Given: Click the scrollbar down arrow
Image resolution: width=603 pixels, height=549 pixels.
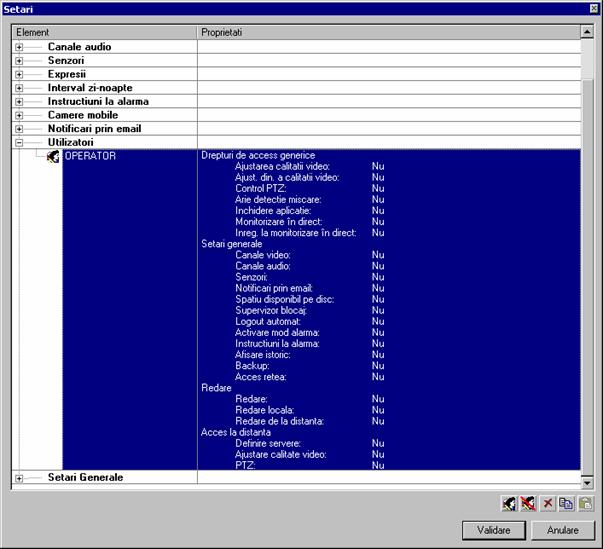Looking at the screenshot, I should [x=588, y=481].
